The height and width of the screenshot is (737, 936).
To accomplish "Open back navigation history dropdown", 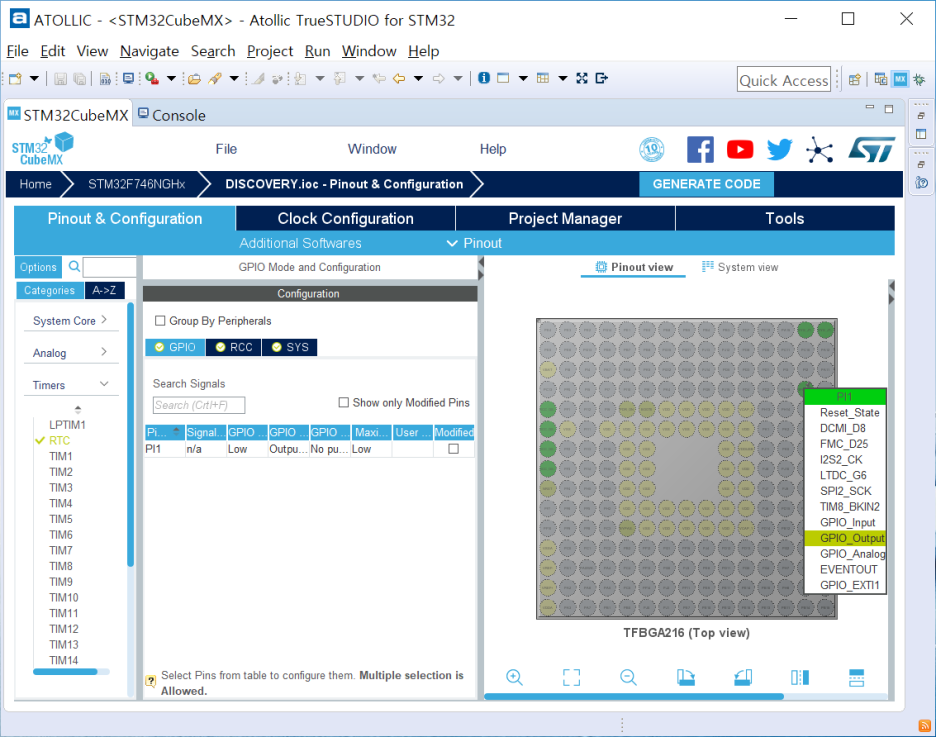I will tap(418, 78).
